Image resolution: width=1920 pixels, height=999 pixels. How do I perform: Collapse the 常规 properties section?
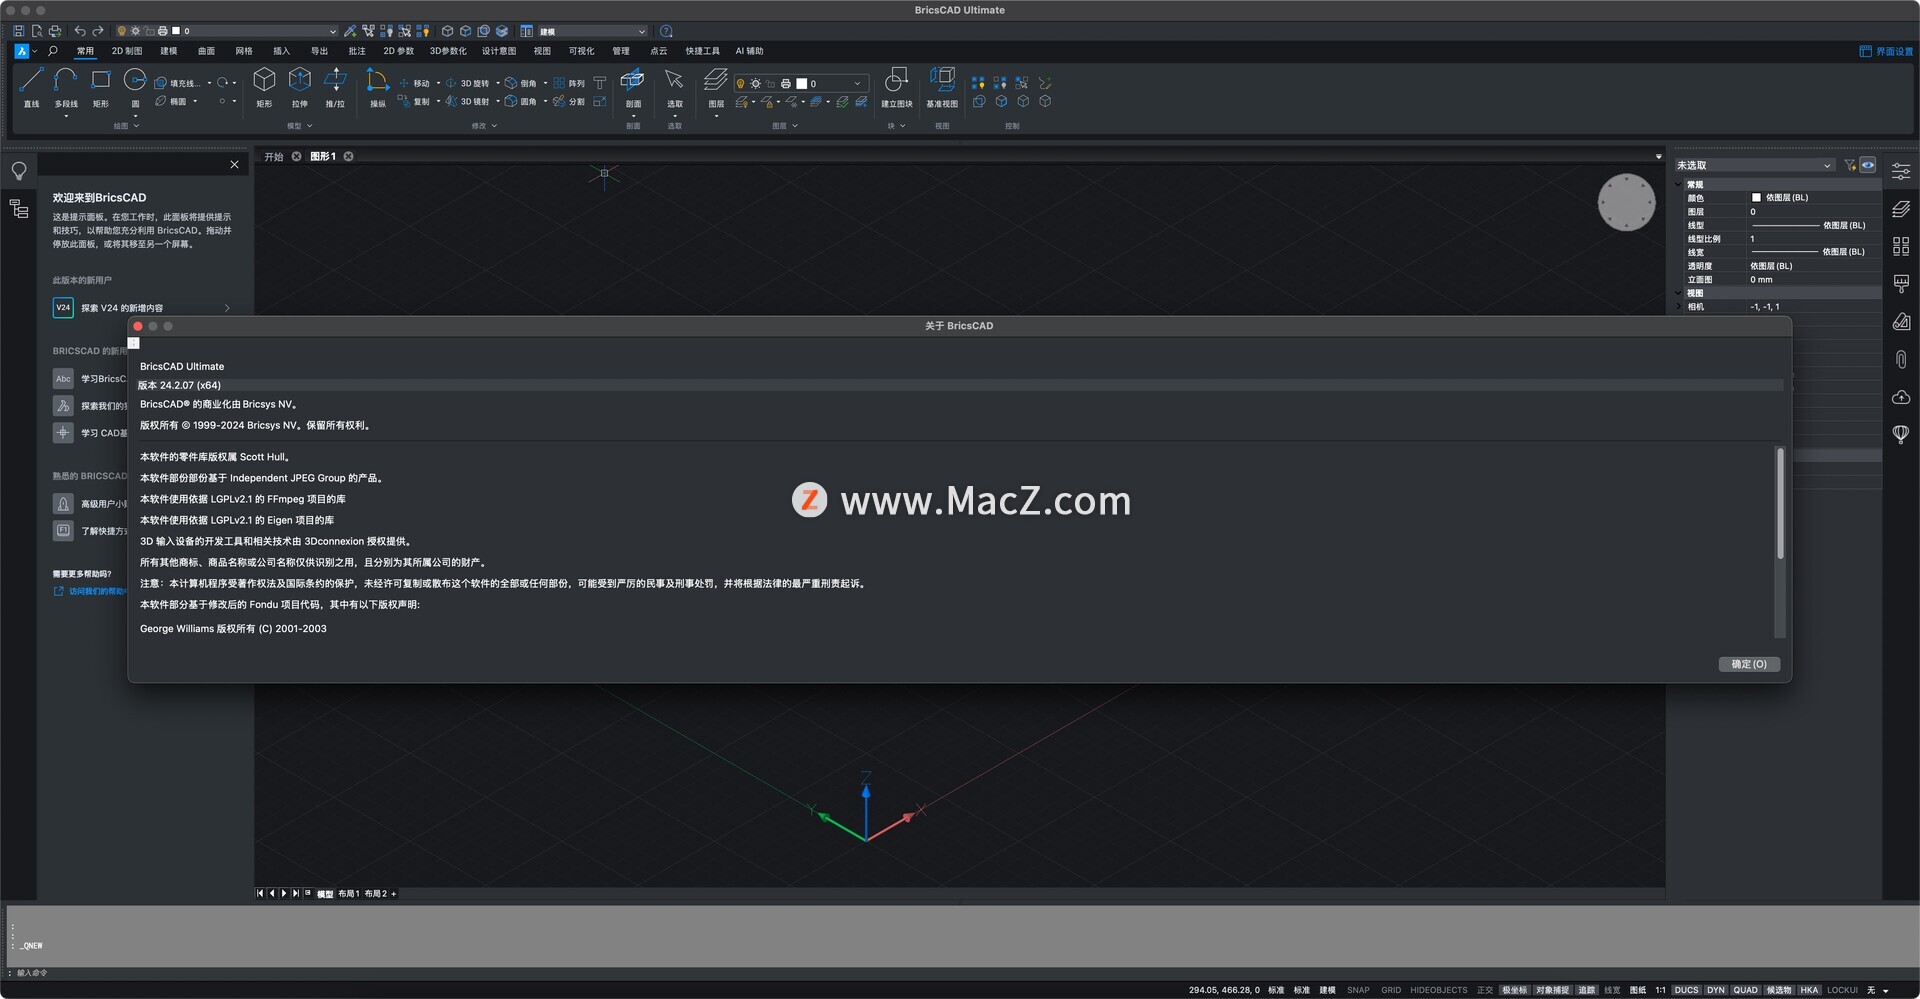[1679, 184]
